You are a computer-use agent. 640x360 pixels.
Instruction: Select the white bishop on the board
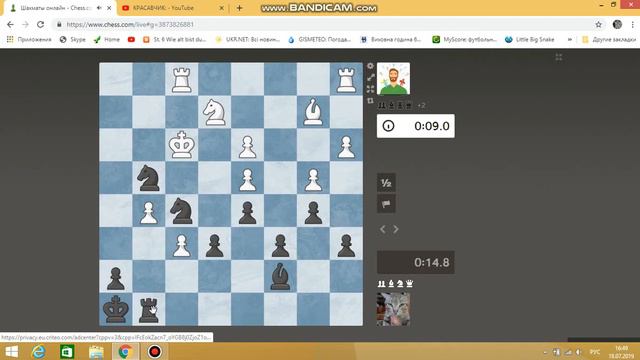pos(313,112)
